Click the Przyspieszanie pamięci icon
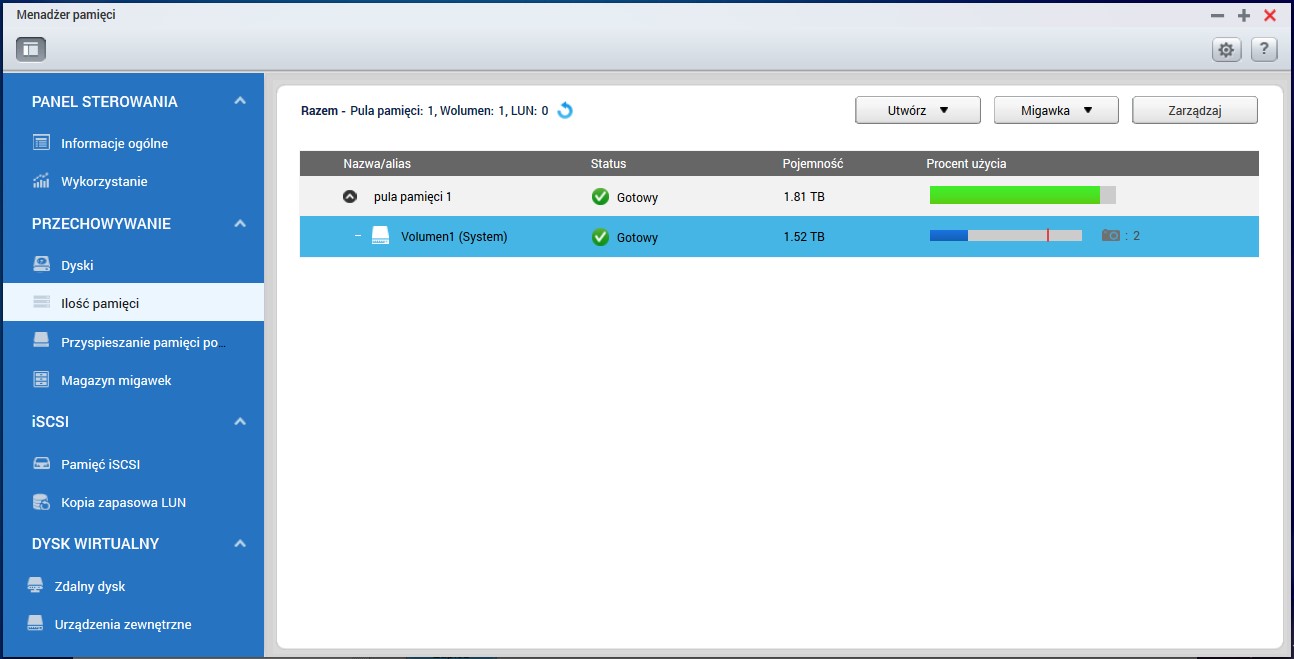 (x=41, y=341)
